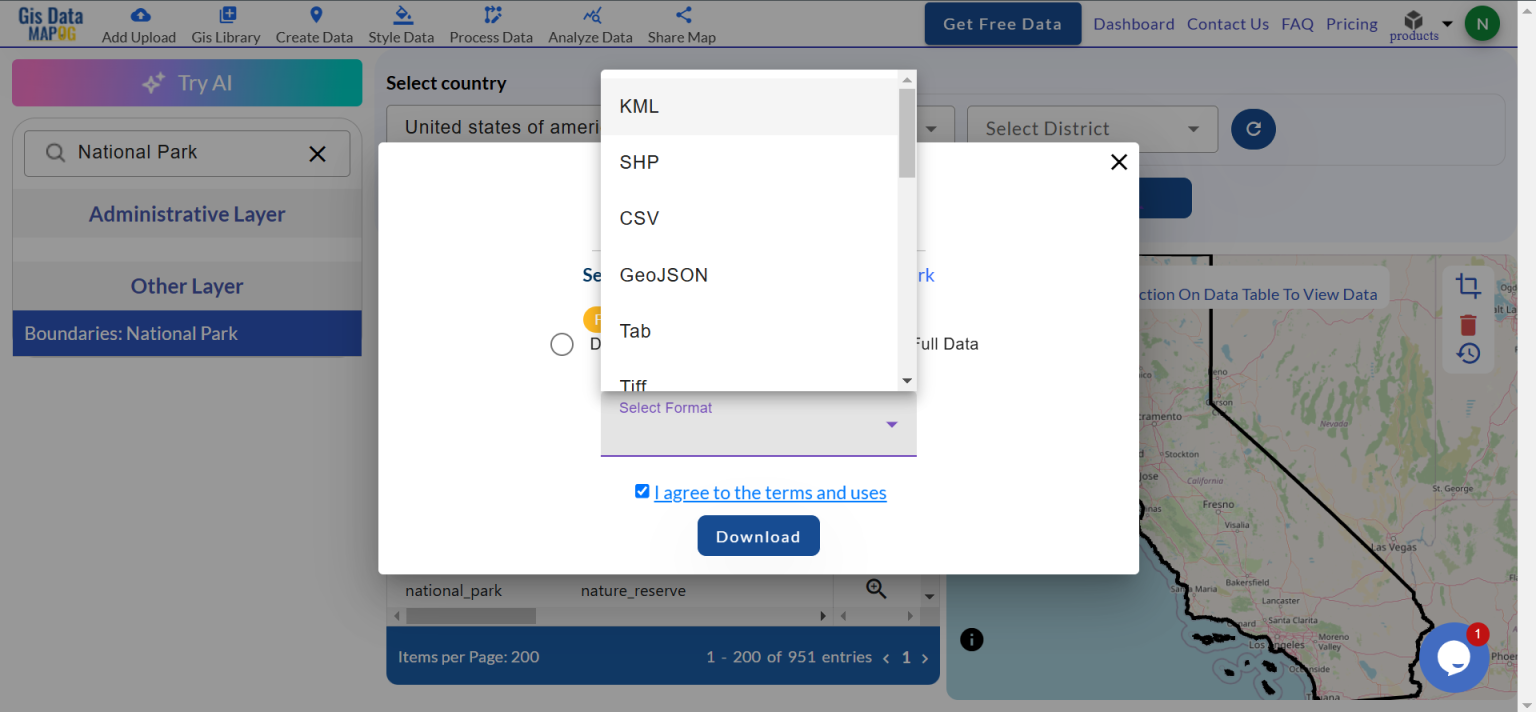This screenshot has height=712, width=1536.
Task: Click the crop tool on the map toolbar
Action: point(1468,286)
